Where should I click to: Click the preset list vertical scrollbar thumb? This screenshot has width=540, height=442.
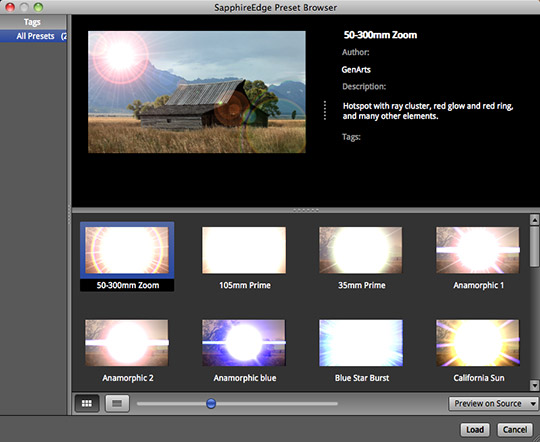click(534, 246)
